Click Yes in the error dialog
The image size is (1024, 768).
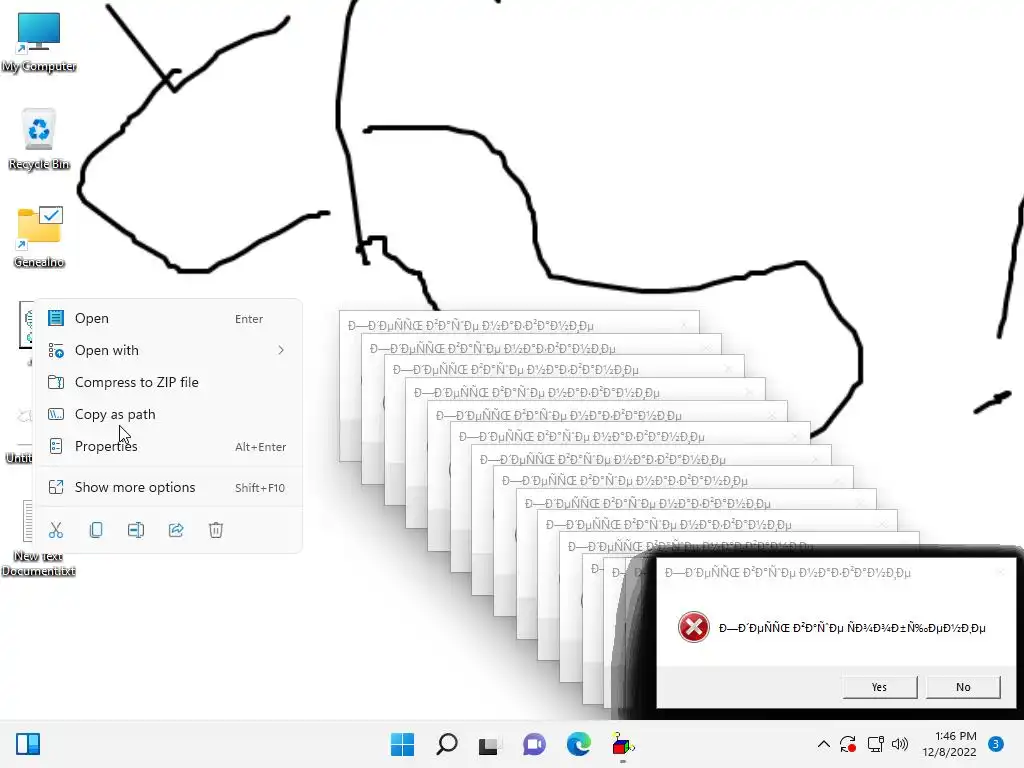pos(879,687)
